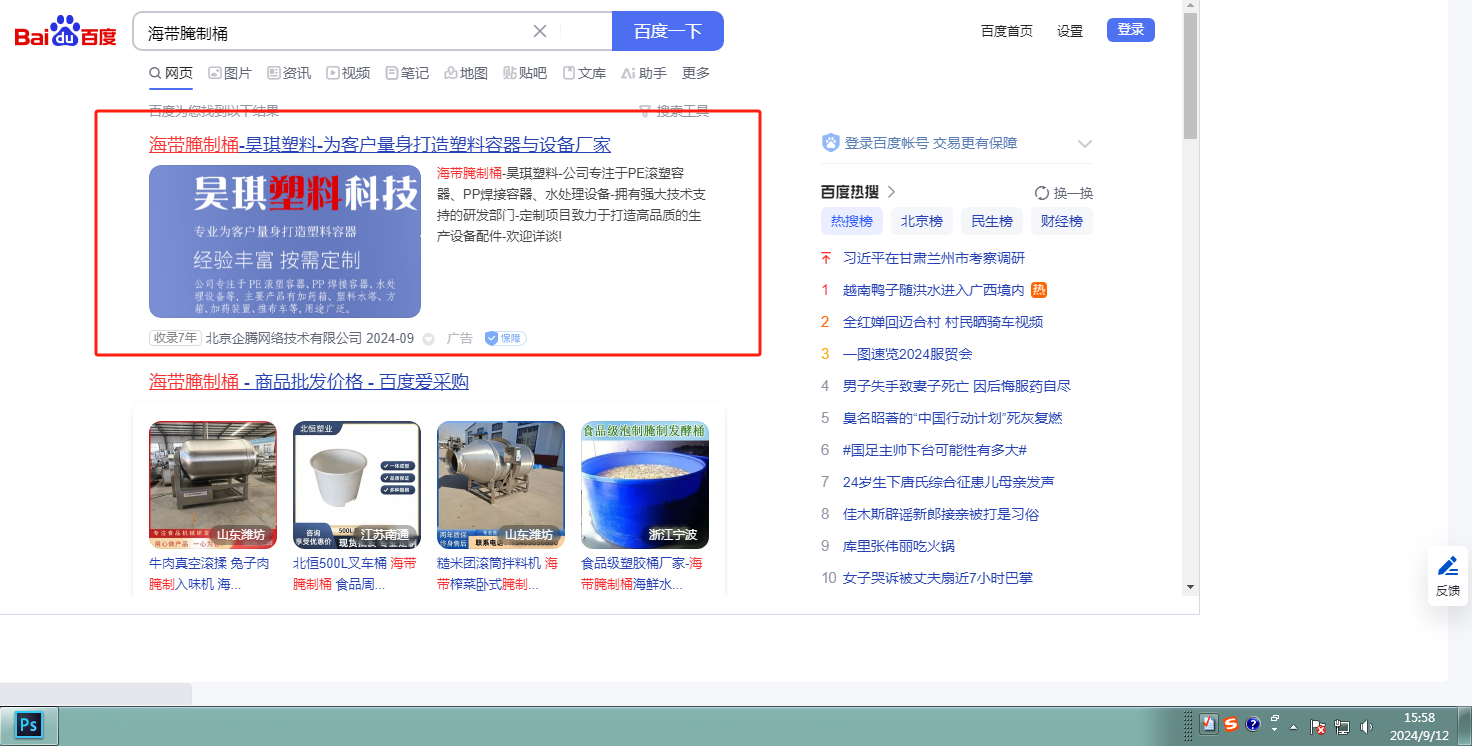Open the 食品级塑胶桶厂家 product title link

tap(641, 573)
